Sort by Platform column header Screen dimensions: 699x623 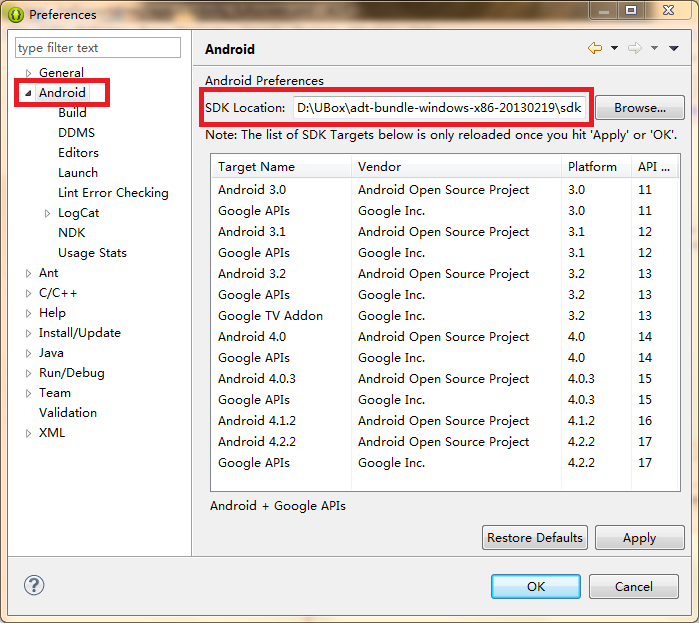[x=596, y=167]
